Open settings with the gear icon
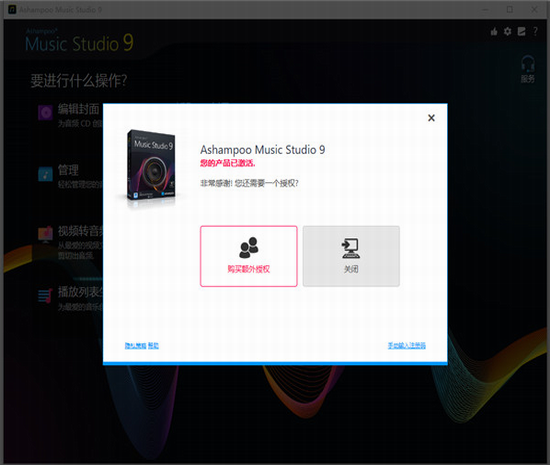Screen dimensions: 550x465 508,32
